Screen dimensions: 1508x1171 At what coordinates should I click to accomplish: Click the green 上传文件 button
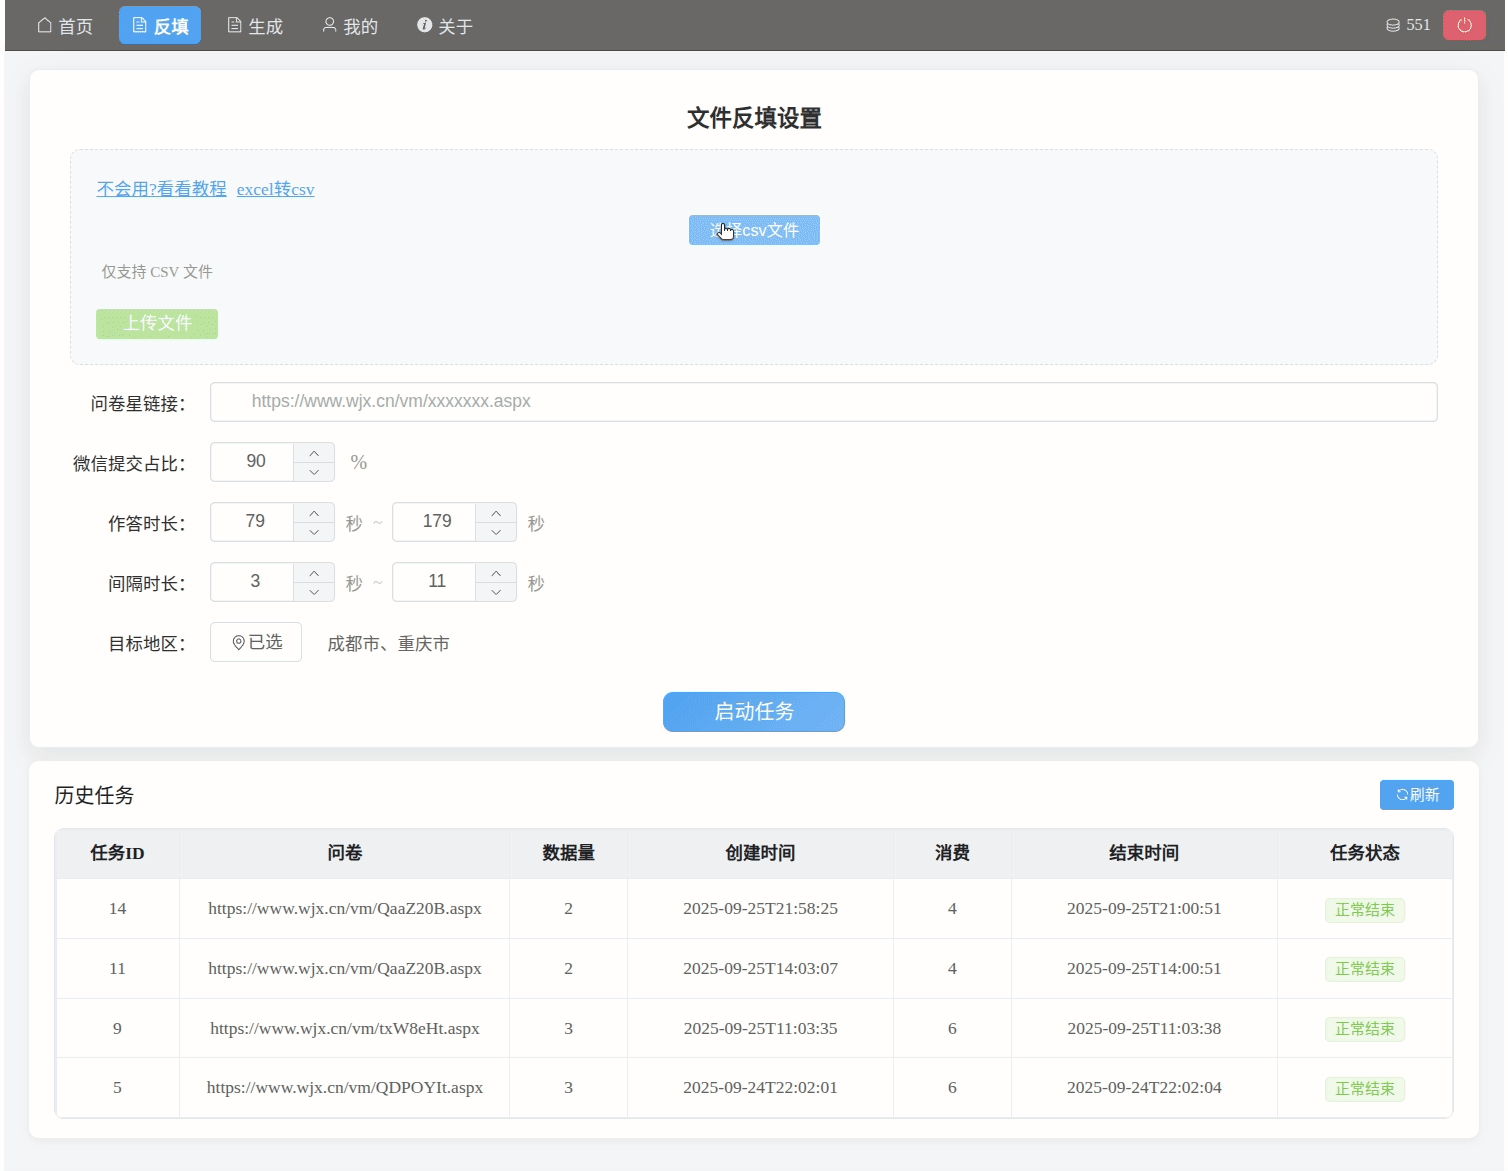pos(156,323)
